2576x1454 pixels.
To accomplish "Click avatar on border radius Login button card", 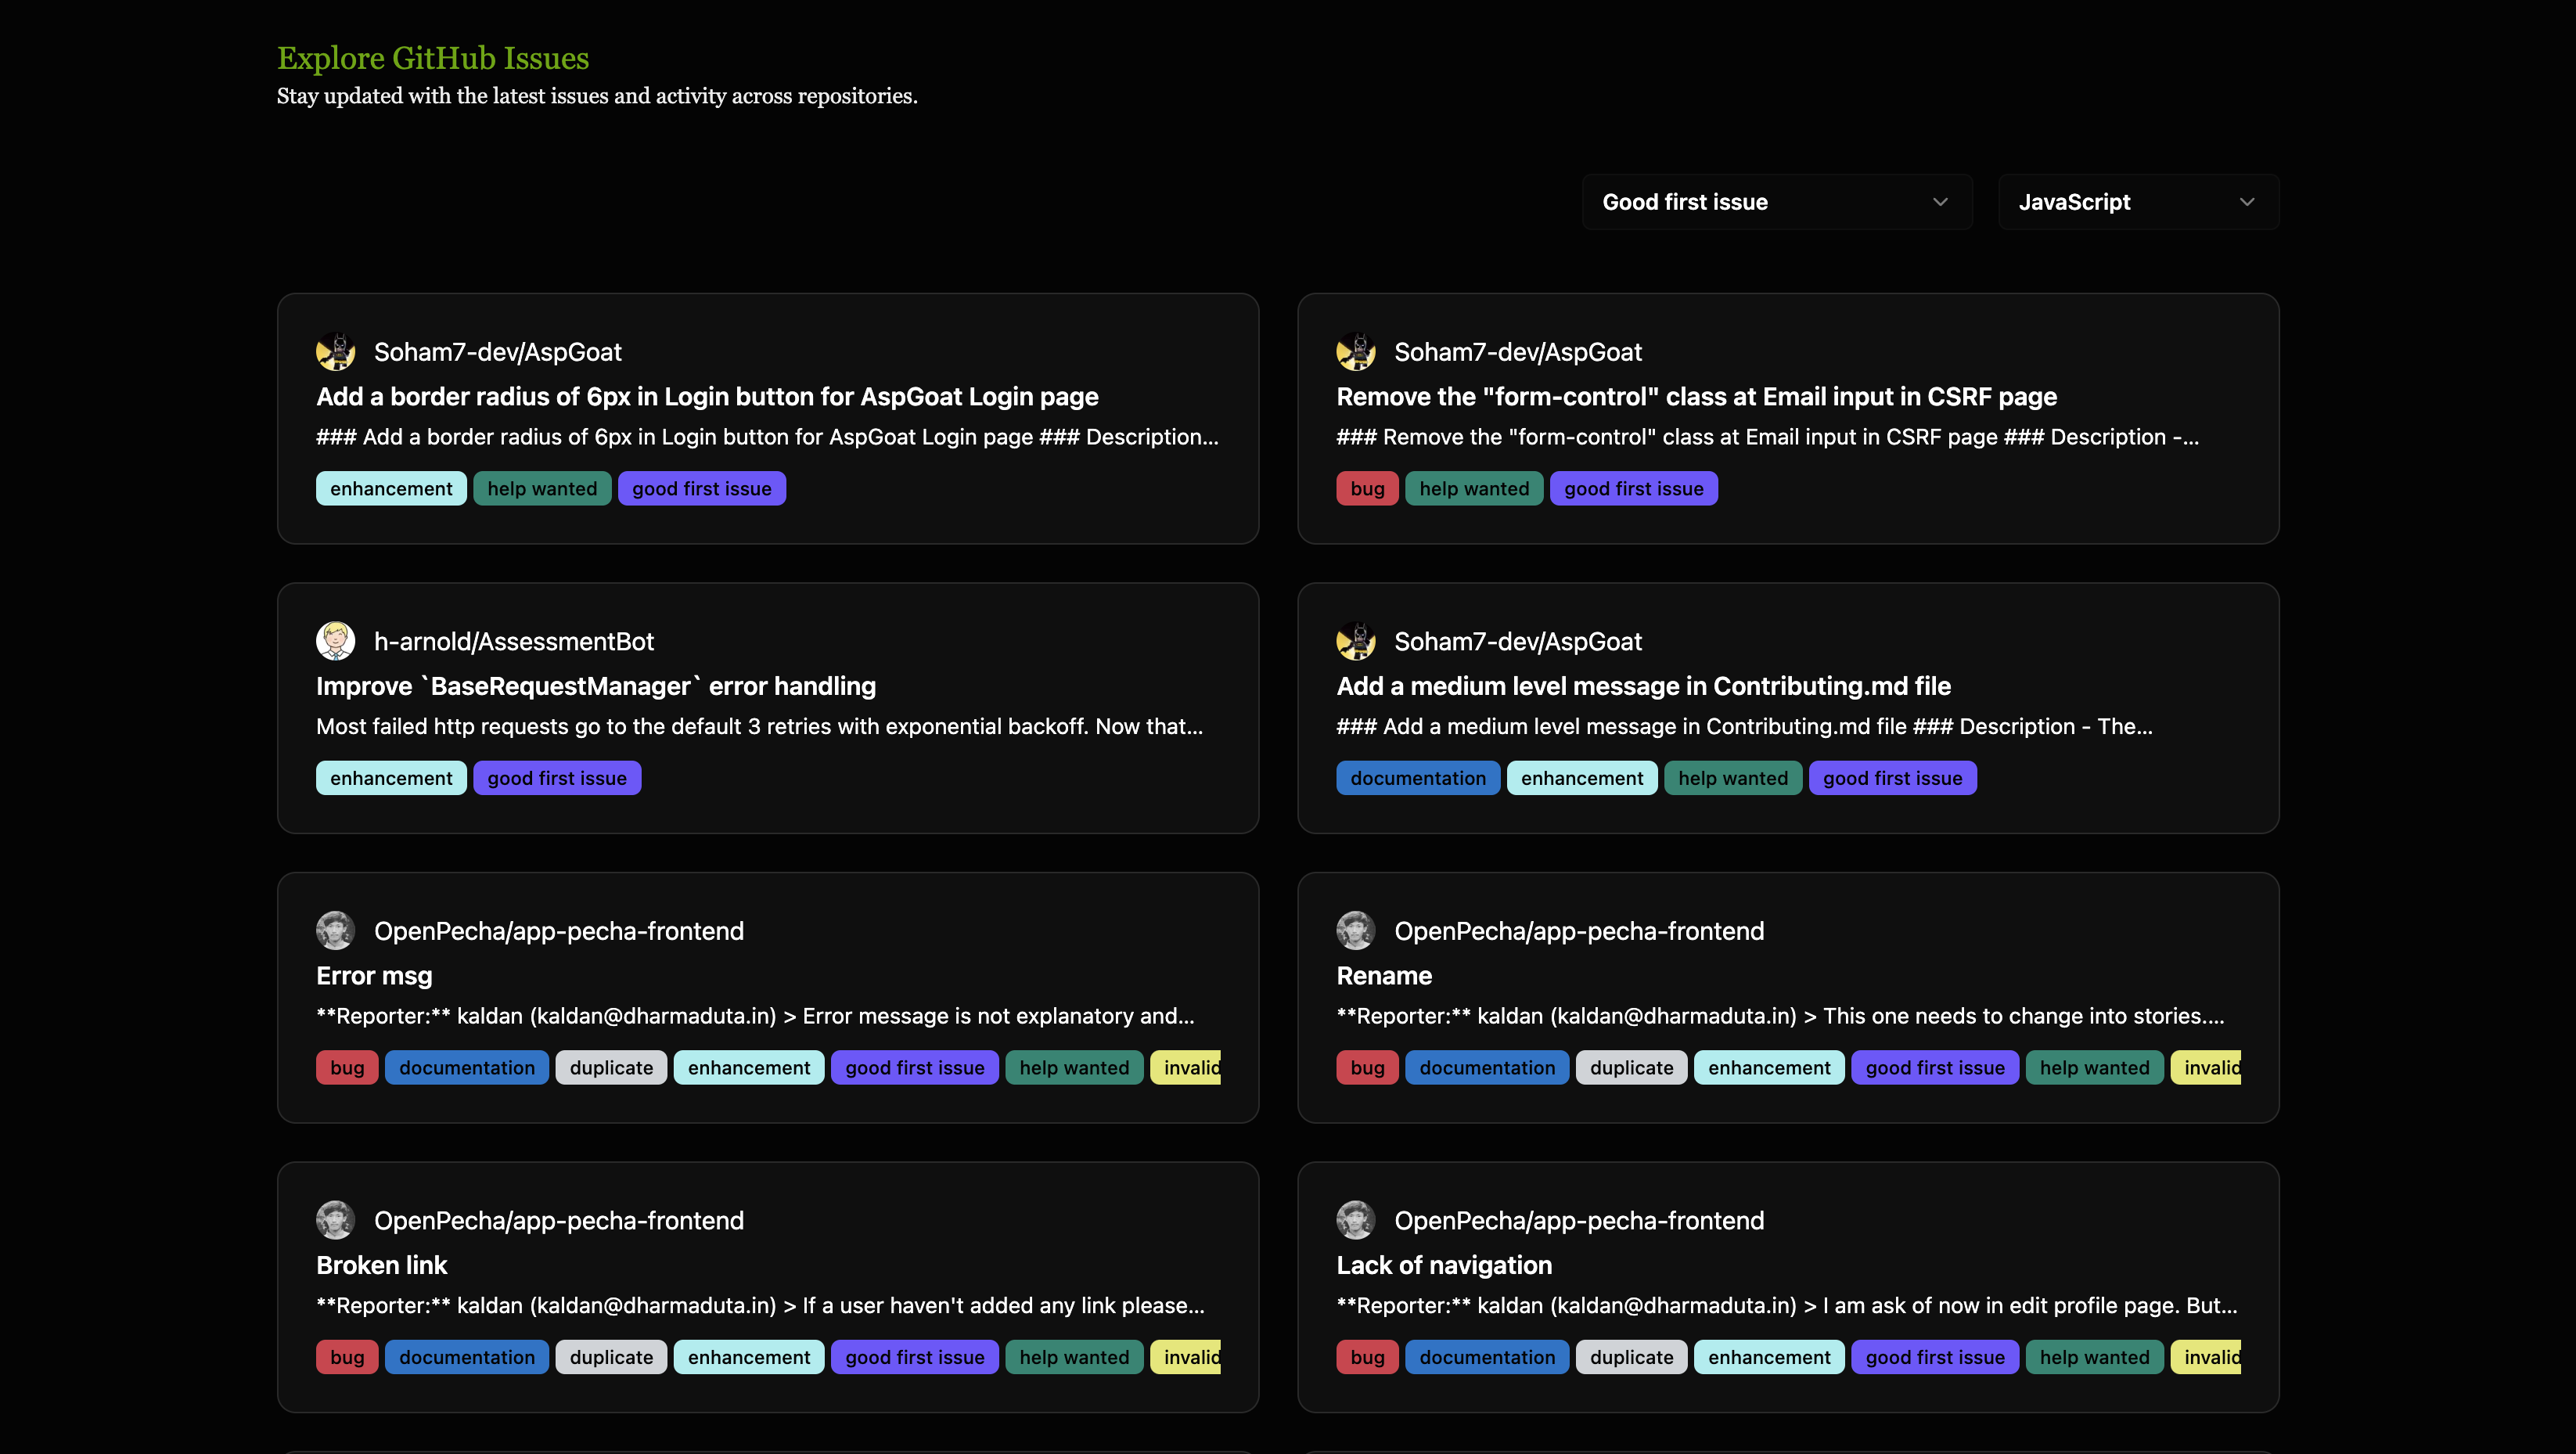I will coord(336,352).
